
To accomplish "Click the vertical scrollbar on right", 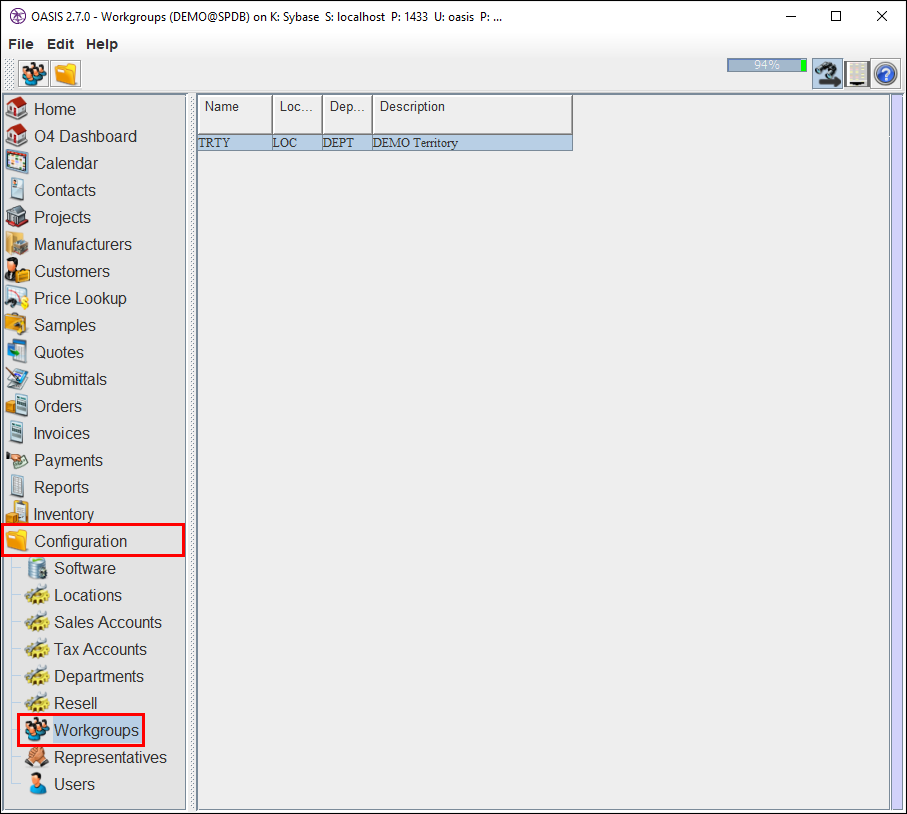I will [x=897, y=451].
